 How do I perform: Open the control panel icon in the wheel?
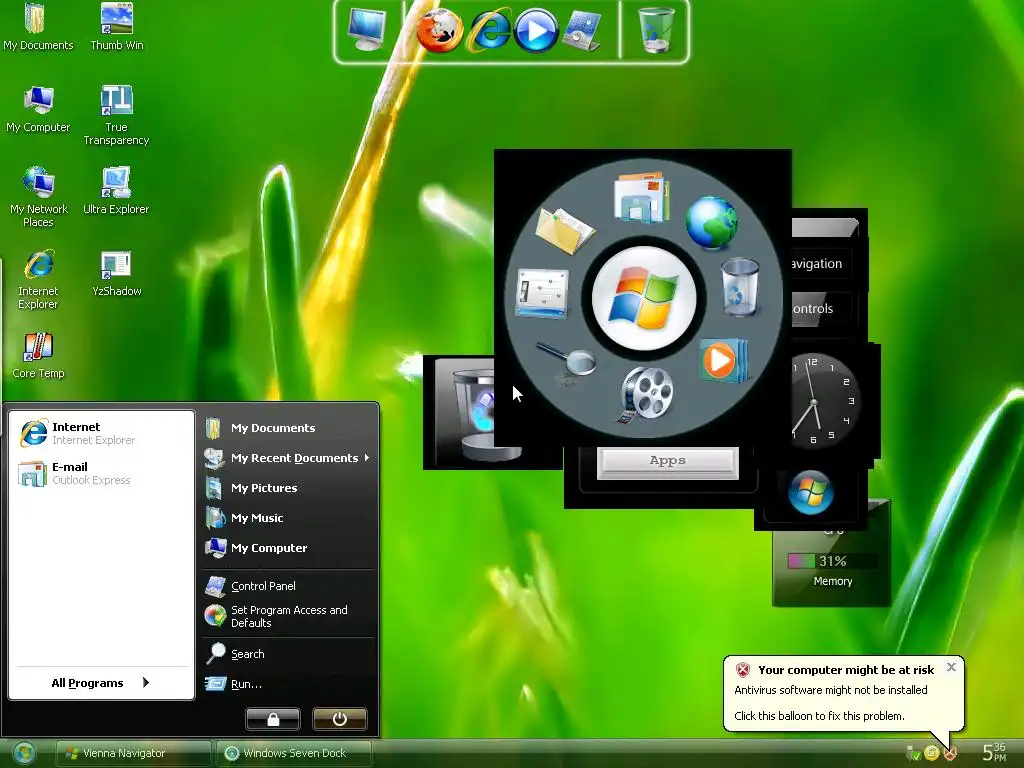click(542, 294)
